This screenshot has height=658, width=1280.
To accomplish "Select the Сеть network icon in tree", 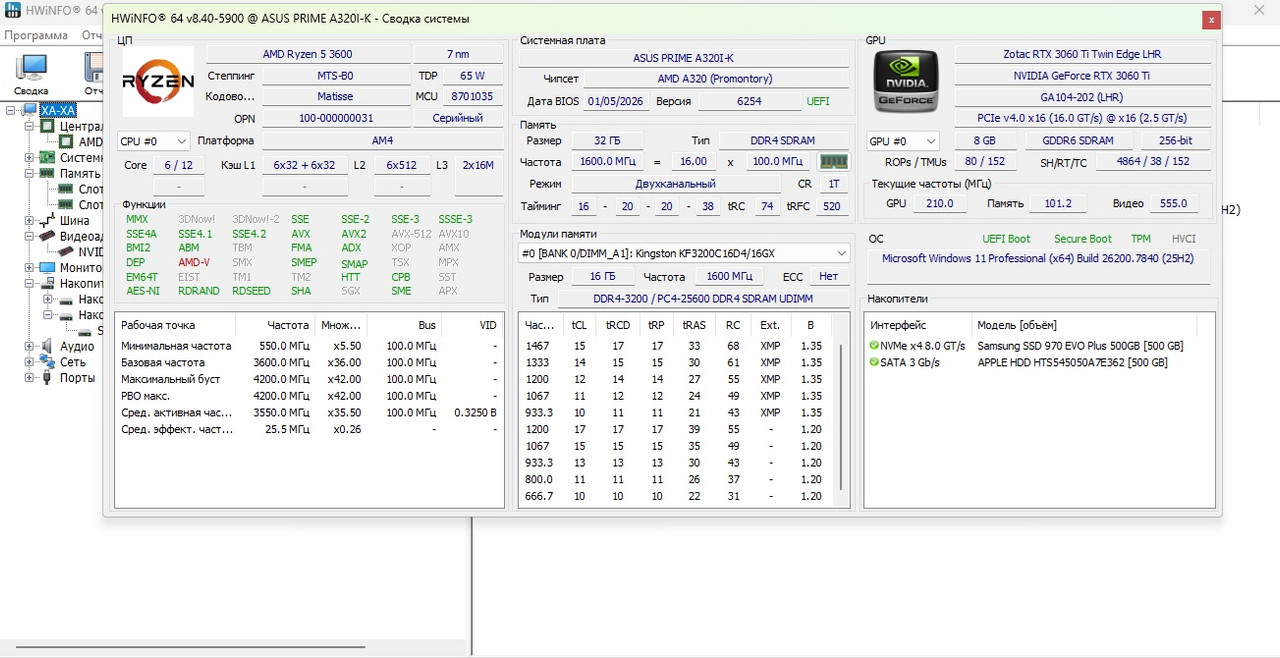I will pos(47,362).
